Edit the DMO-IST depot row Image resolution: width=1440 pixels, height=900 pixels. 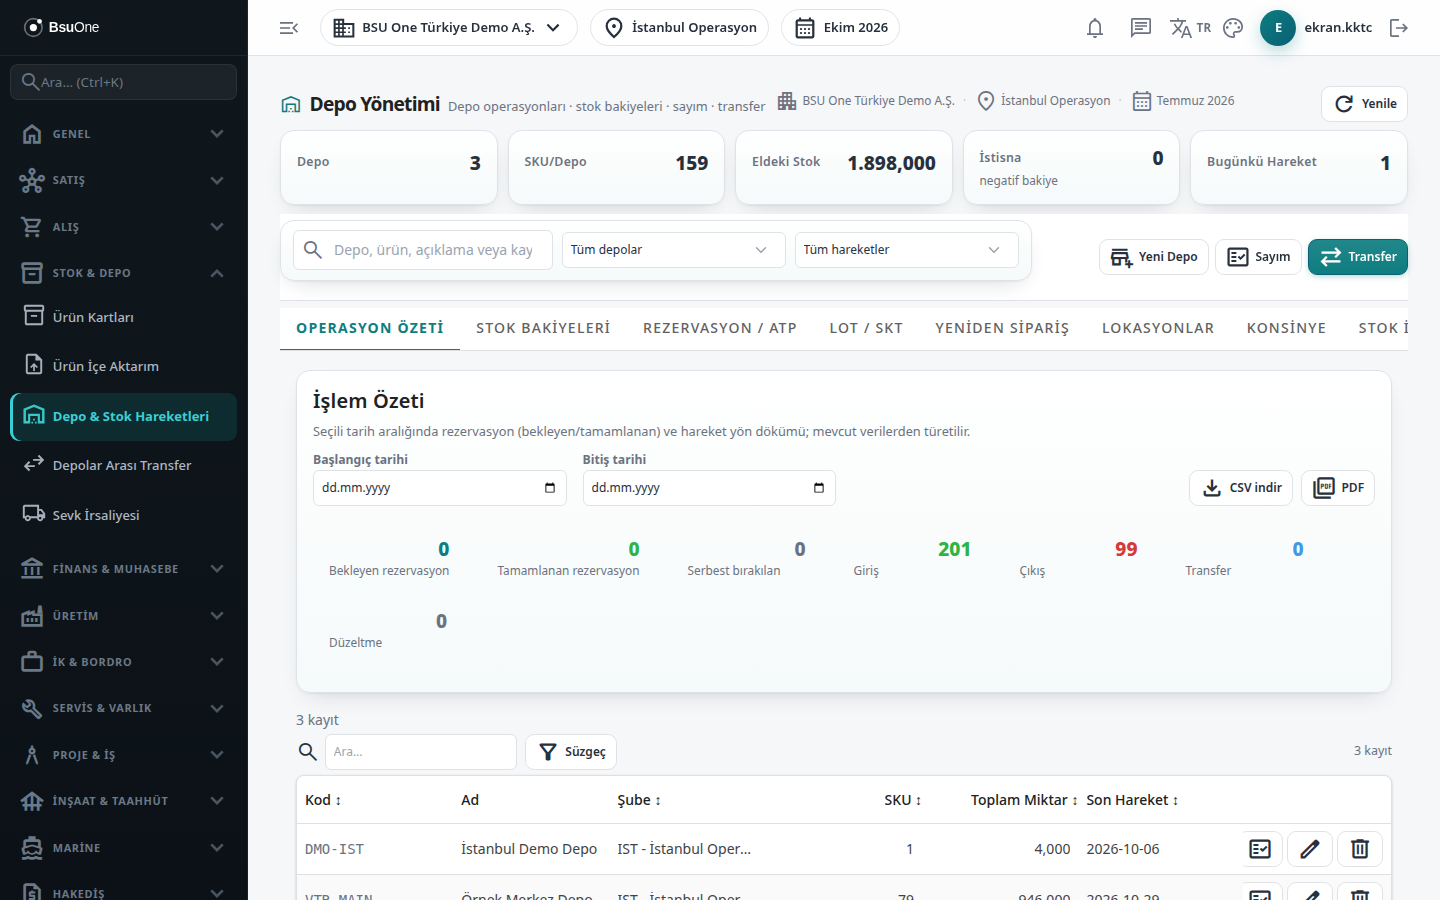click(x=1310, y=849)
